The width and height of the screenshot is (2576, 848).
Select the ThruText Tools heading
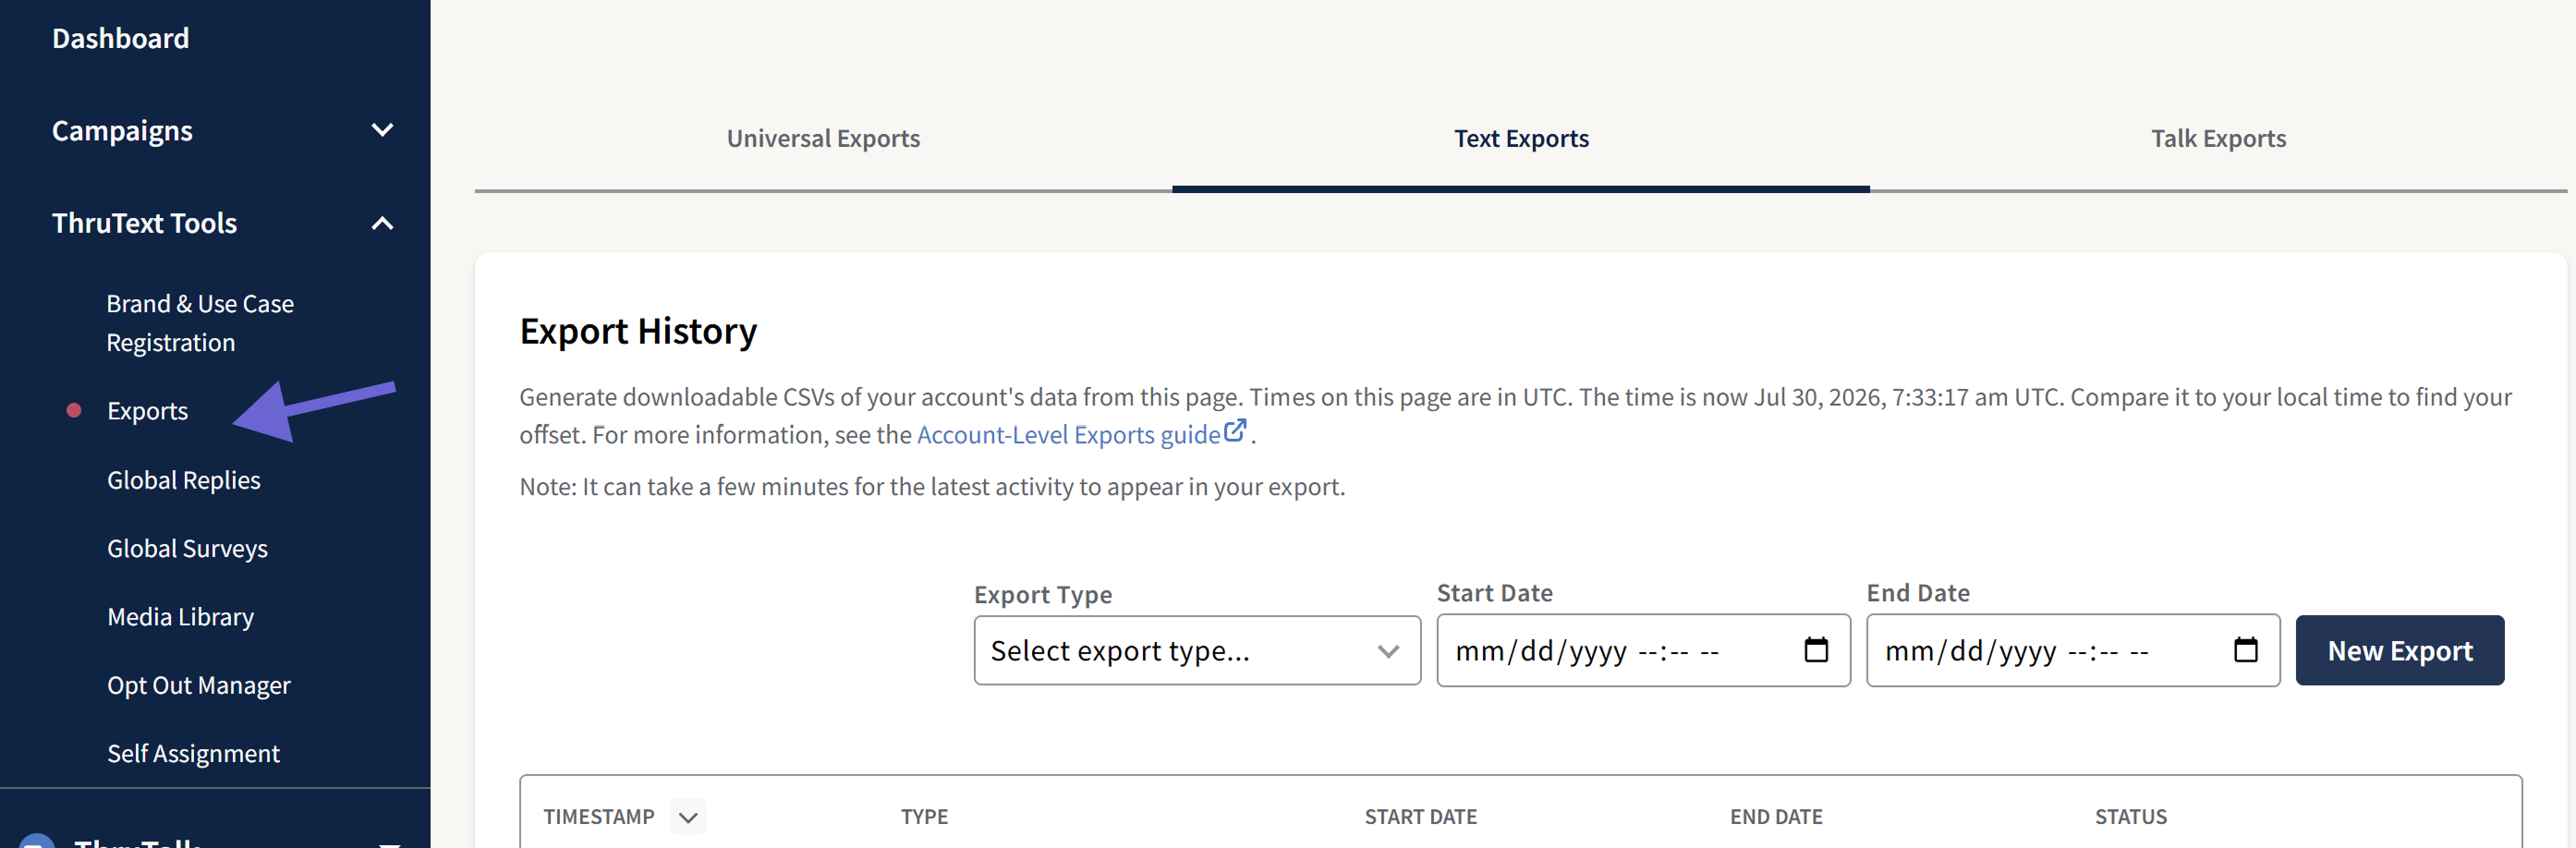pos(144,223)
